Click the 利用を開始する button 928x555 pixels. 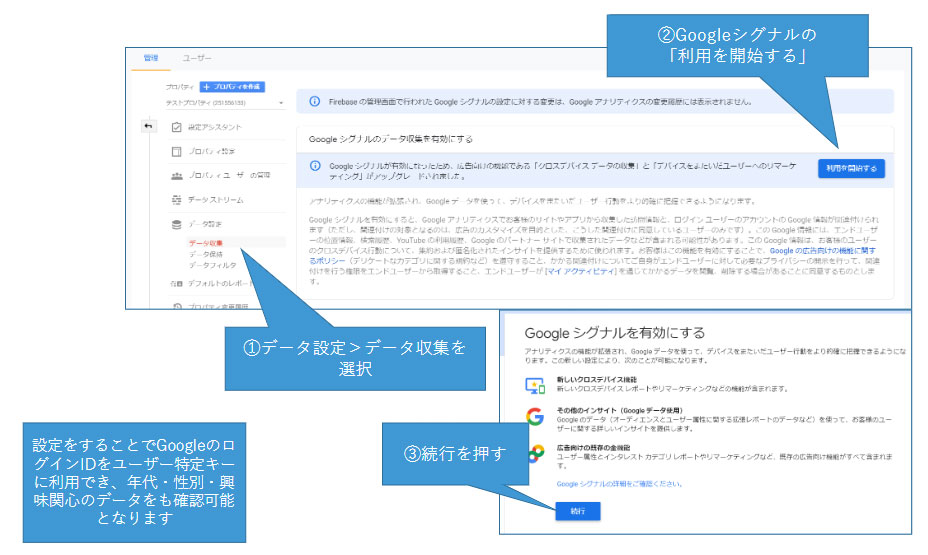pos(851,169)
